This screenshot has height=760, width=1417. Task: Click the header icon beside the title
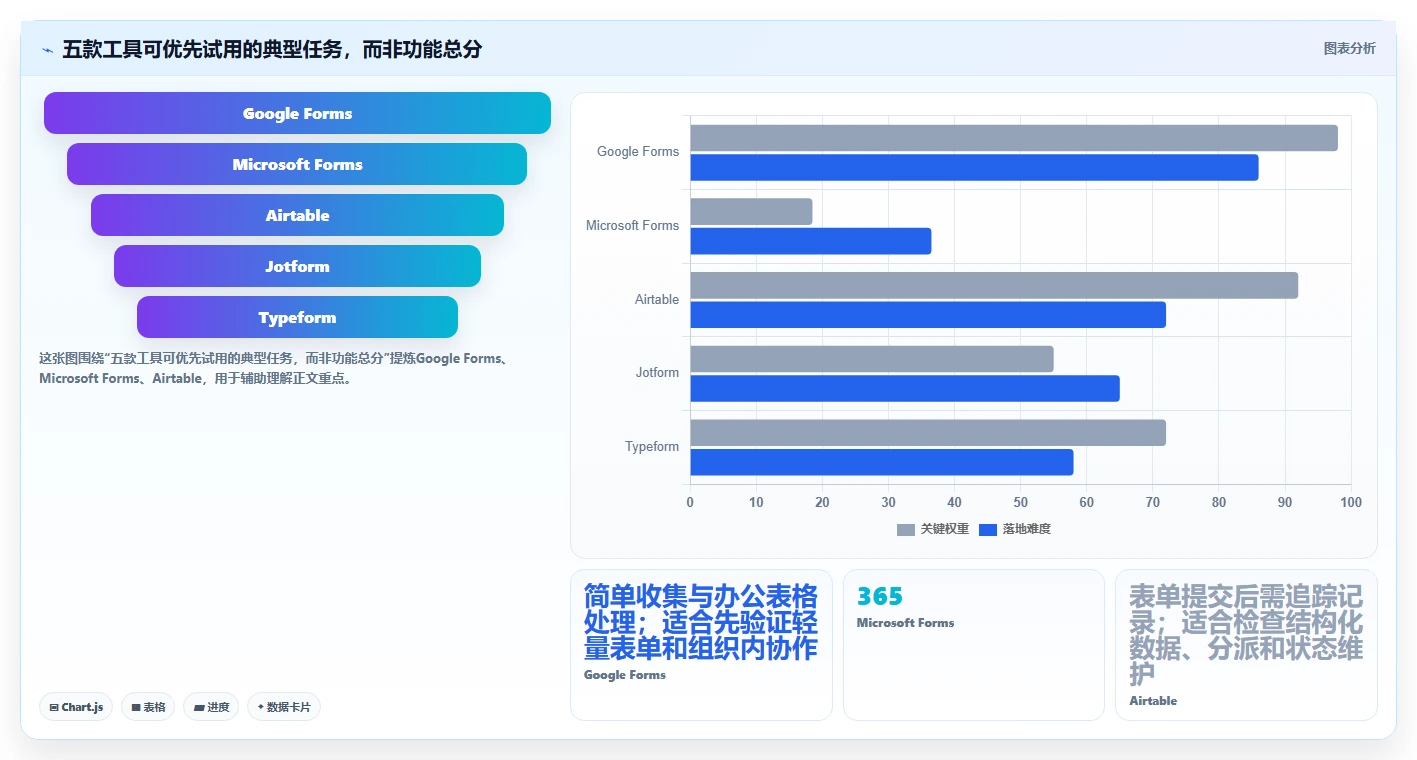[x=47, y=49]
